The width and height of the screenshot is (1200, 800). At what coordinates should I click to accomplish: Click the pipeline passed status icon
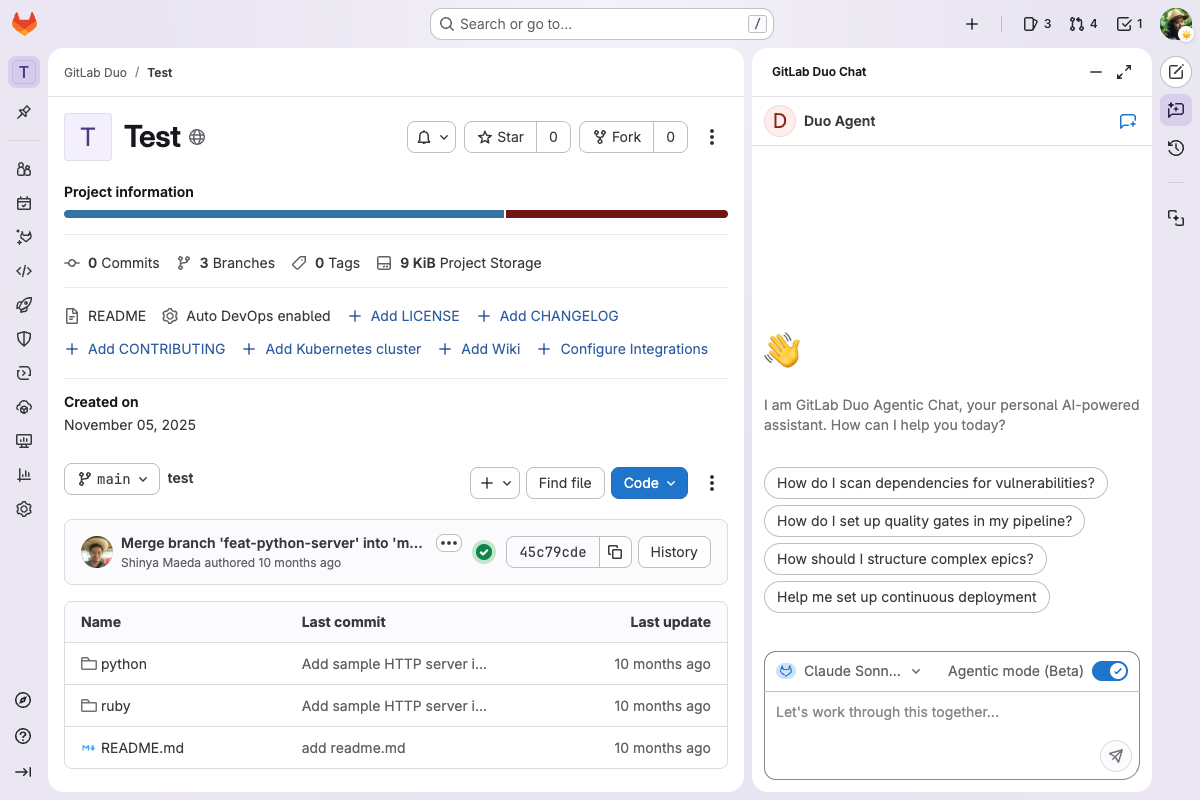click(x=484, y=552)
